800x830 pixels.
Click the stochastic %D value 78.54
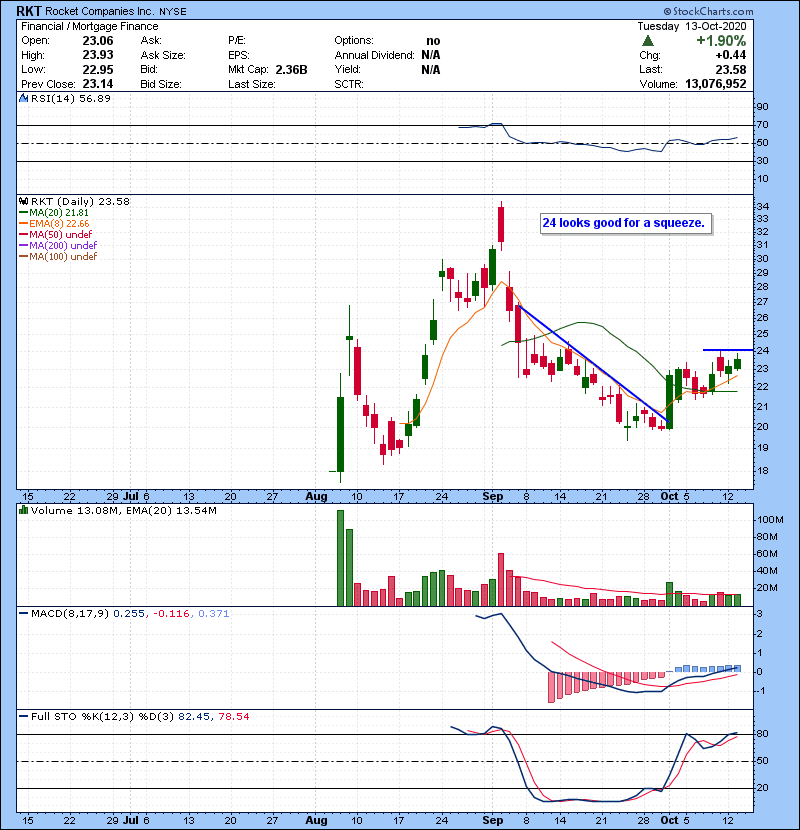[233, 716]
